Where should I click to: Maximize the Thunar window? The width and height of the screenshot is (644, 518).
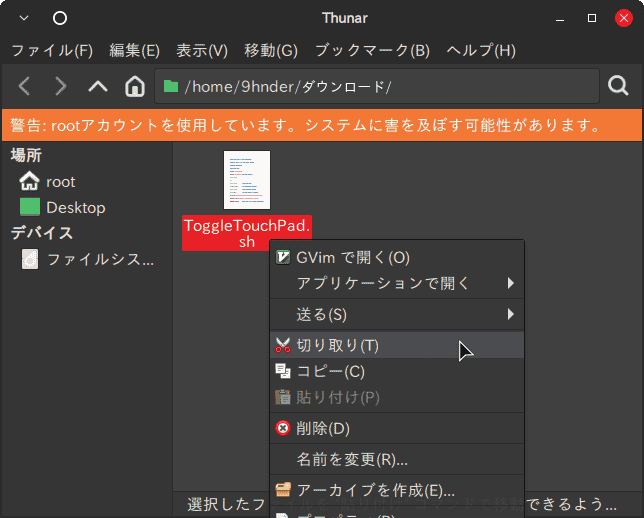[x=592, y=18]
